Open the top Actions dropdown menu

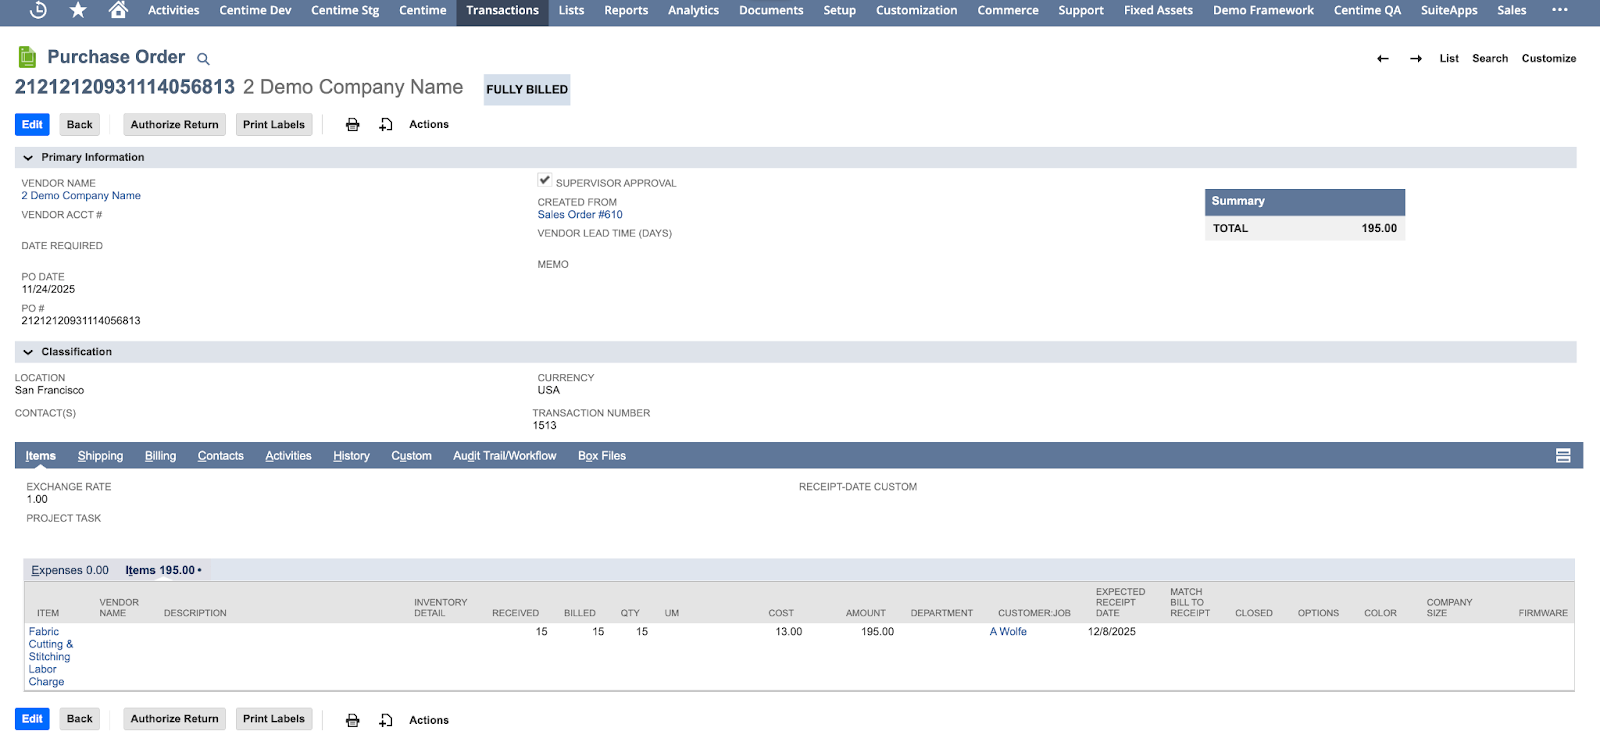428,125
